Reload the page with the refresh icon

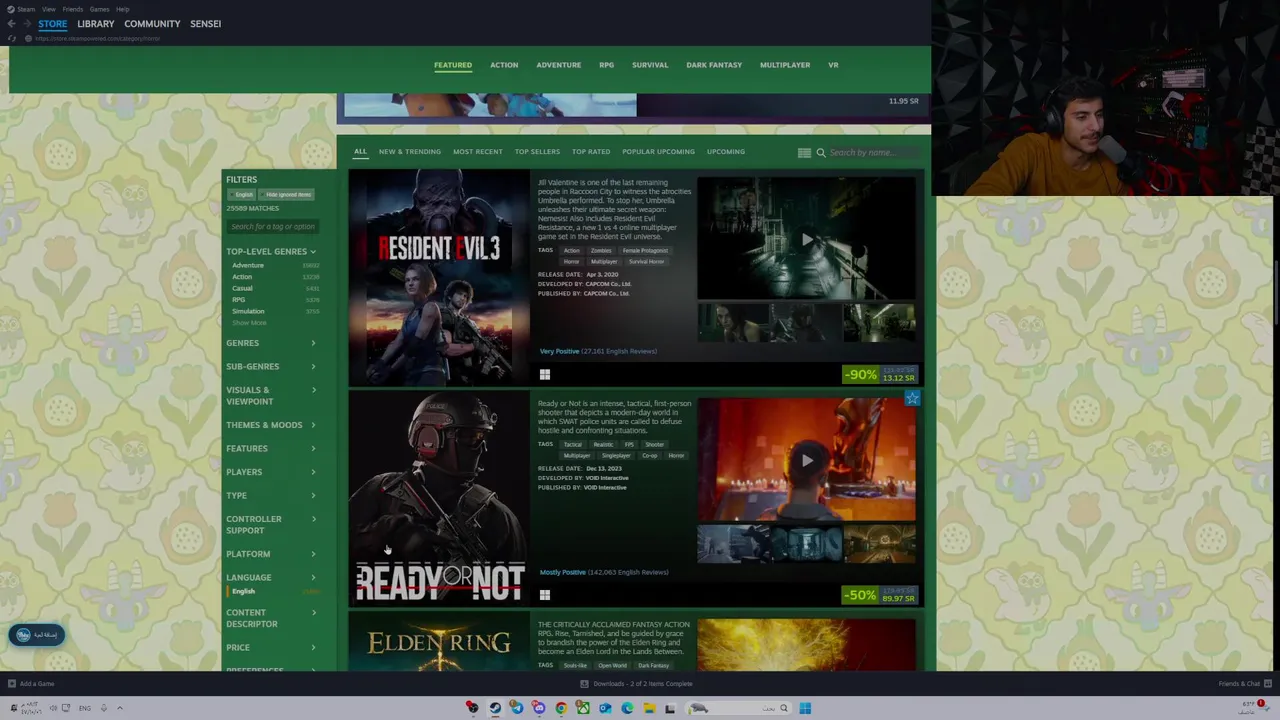(x=12, y=38)
